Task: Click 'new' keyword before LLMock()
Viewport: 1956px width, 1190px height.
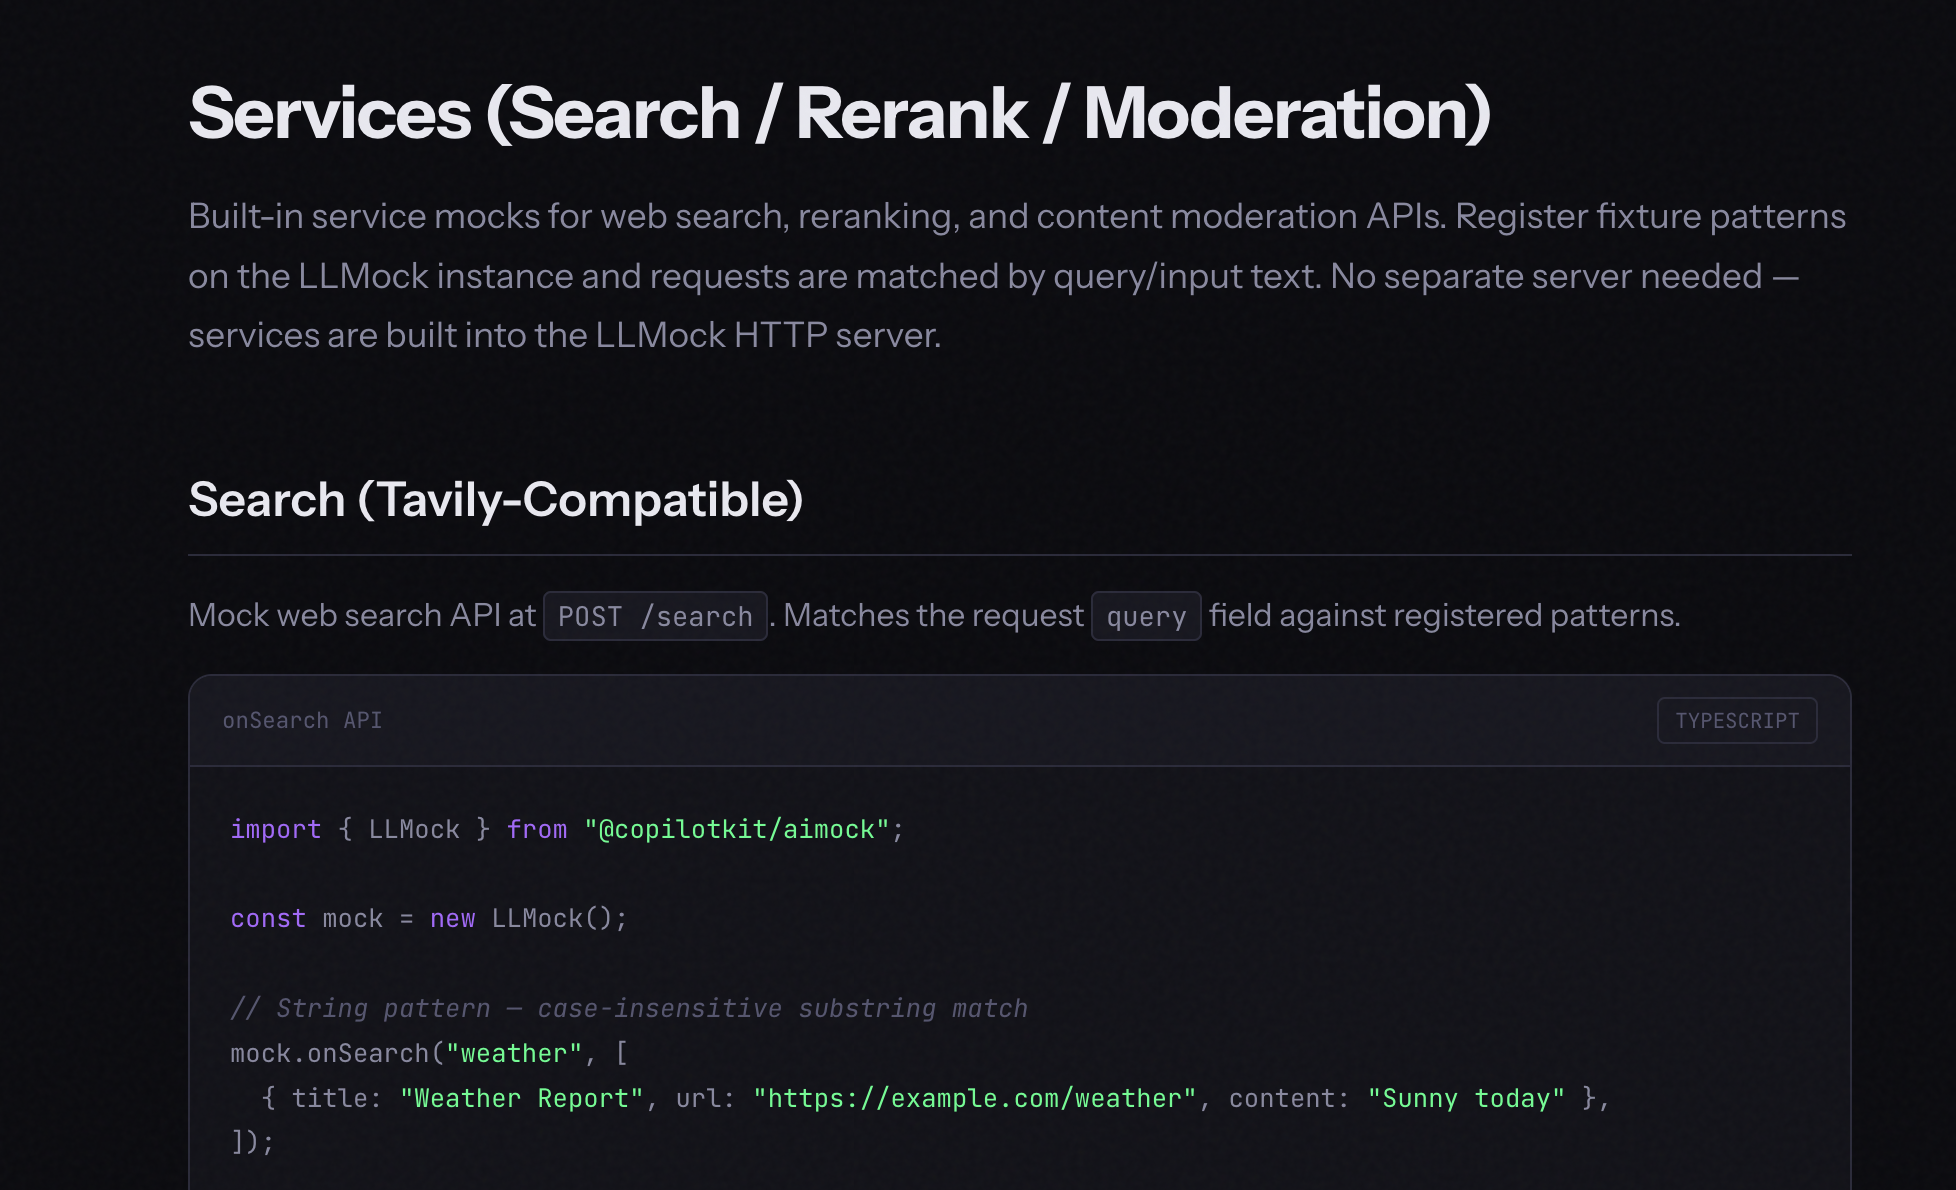Action: pyautogui.click(x=452, y=919)
